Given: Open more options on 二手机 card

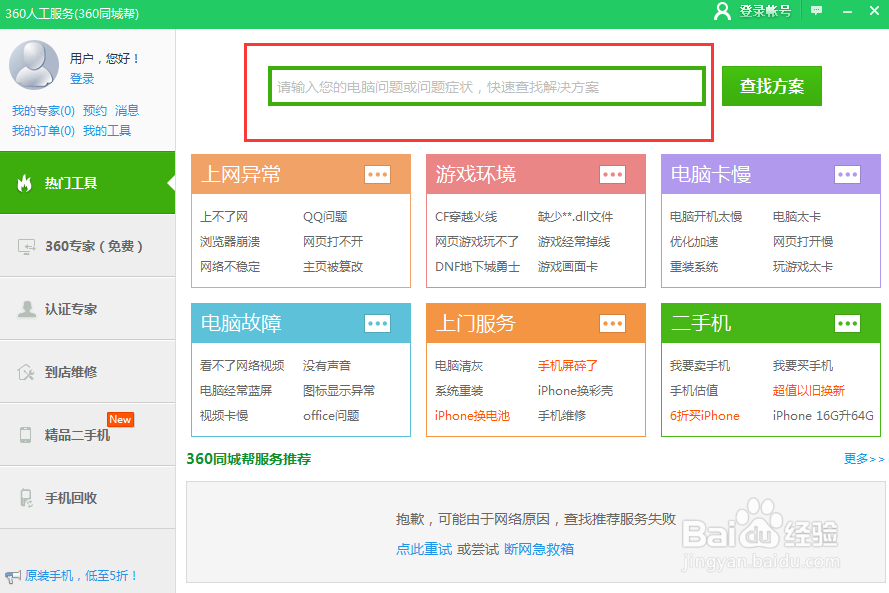Looking at the screenshot, I should 848,324.
